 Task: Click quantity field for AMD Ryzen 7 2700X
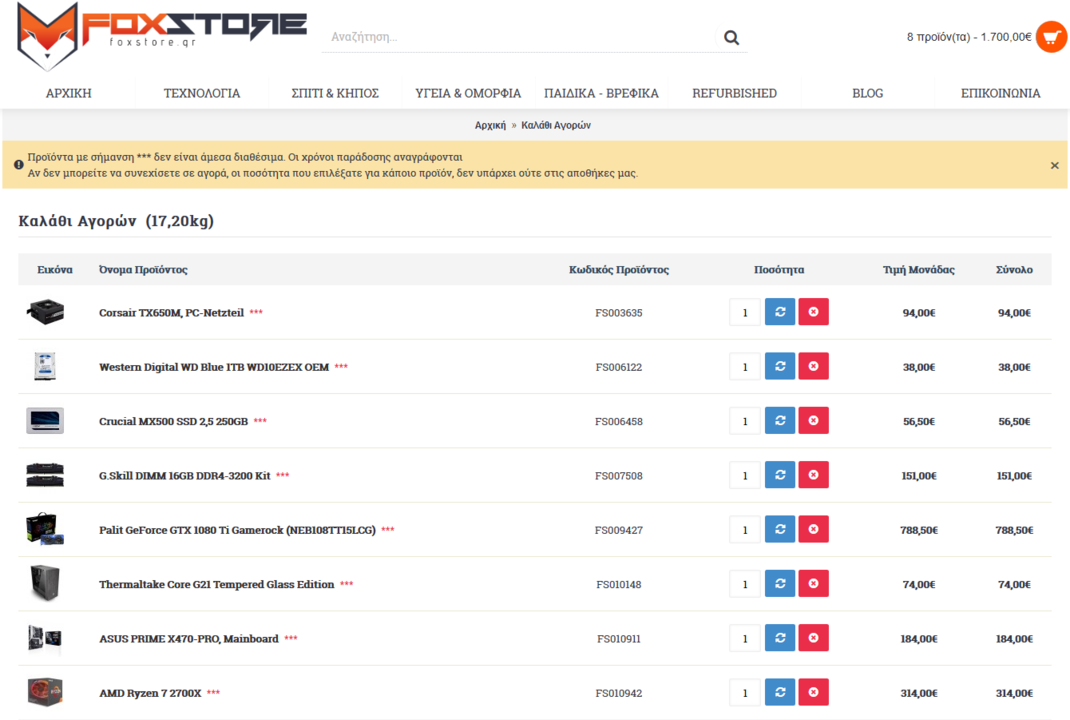(744, 693)
